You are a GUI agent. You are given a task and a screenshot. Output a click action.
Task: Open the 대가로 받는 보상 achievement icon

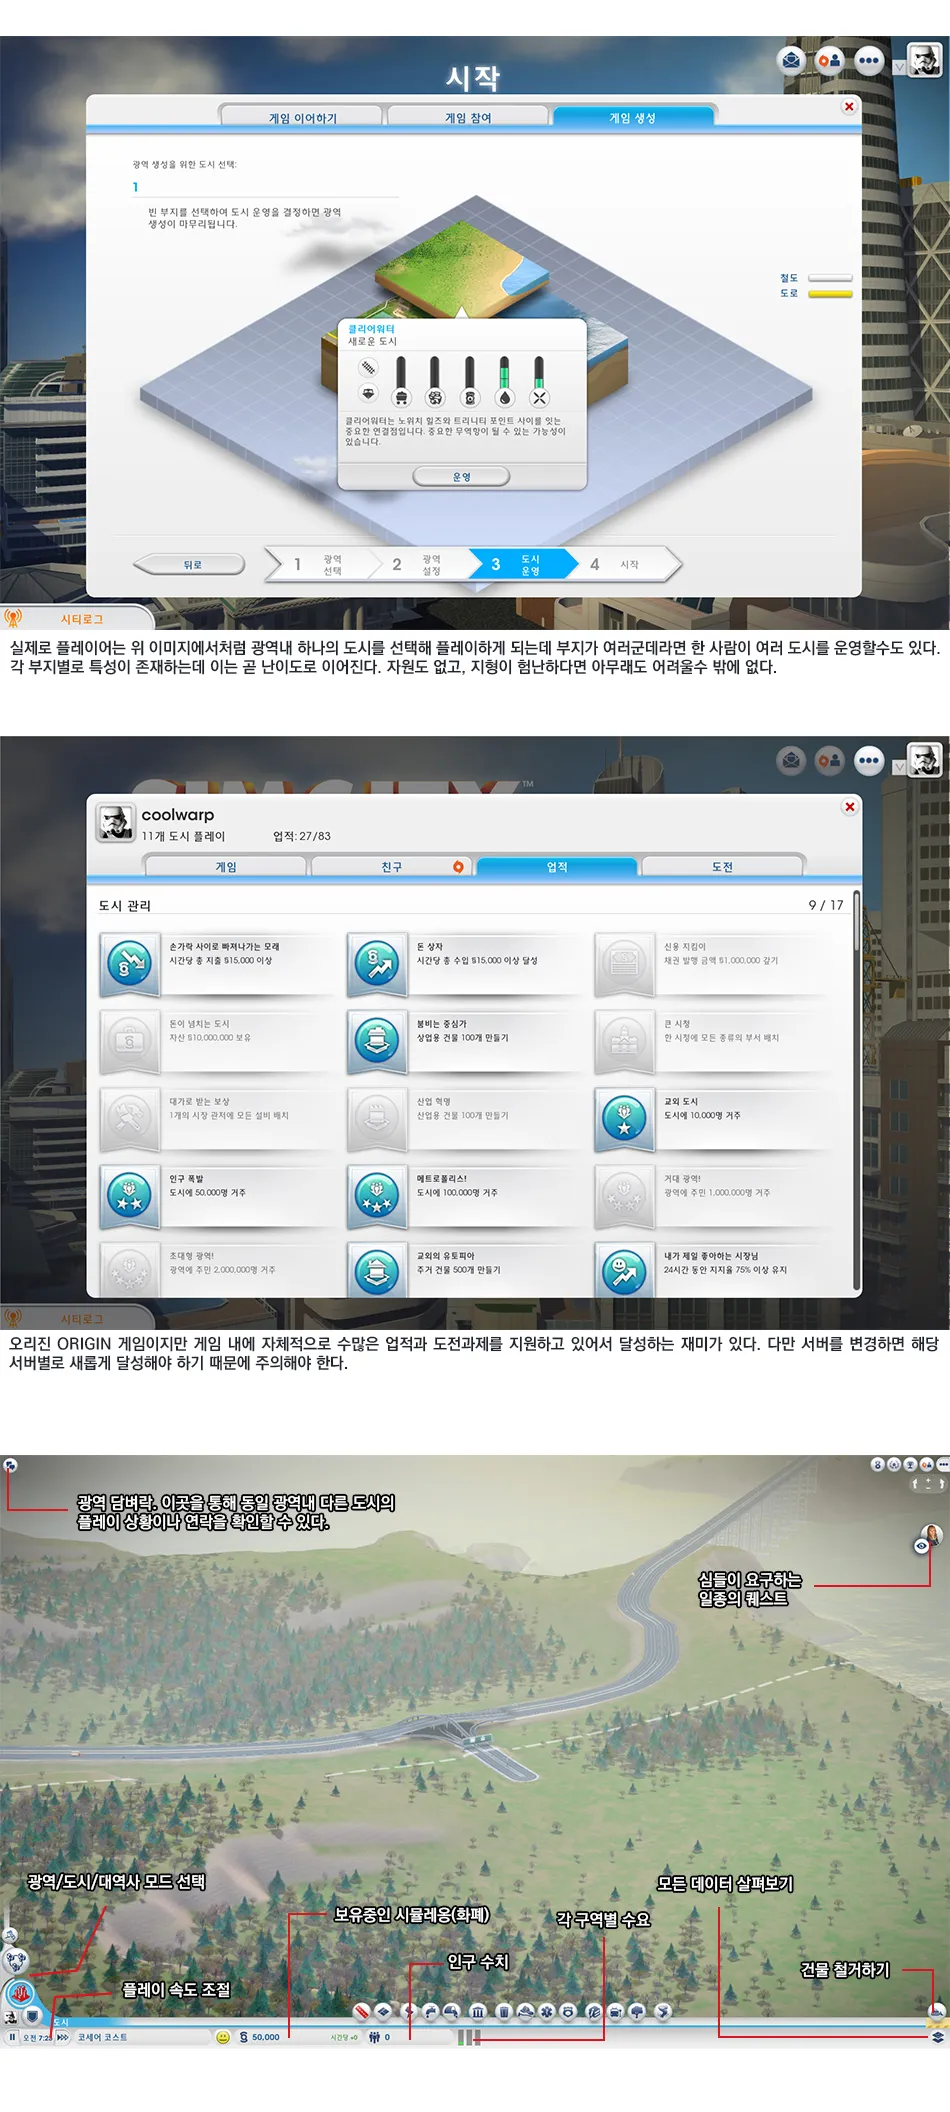click(x=130, y=1118)
